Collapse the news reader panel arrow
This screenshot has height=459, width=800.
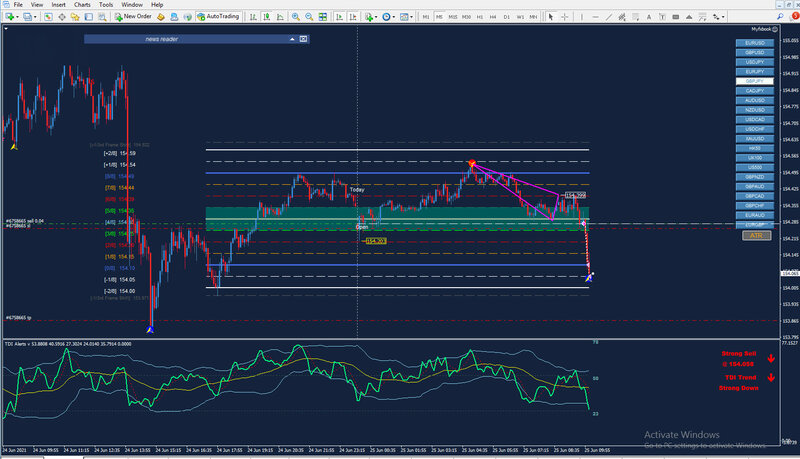coord(293,39)
